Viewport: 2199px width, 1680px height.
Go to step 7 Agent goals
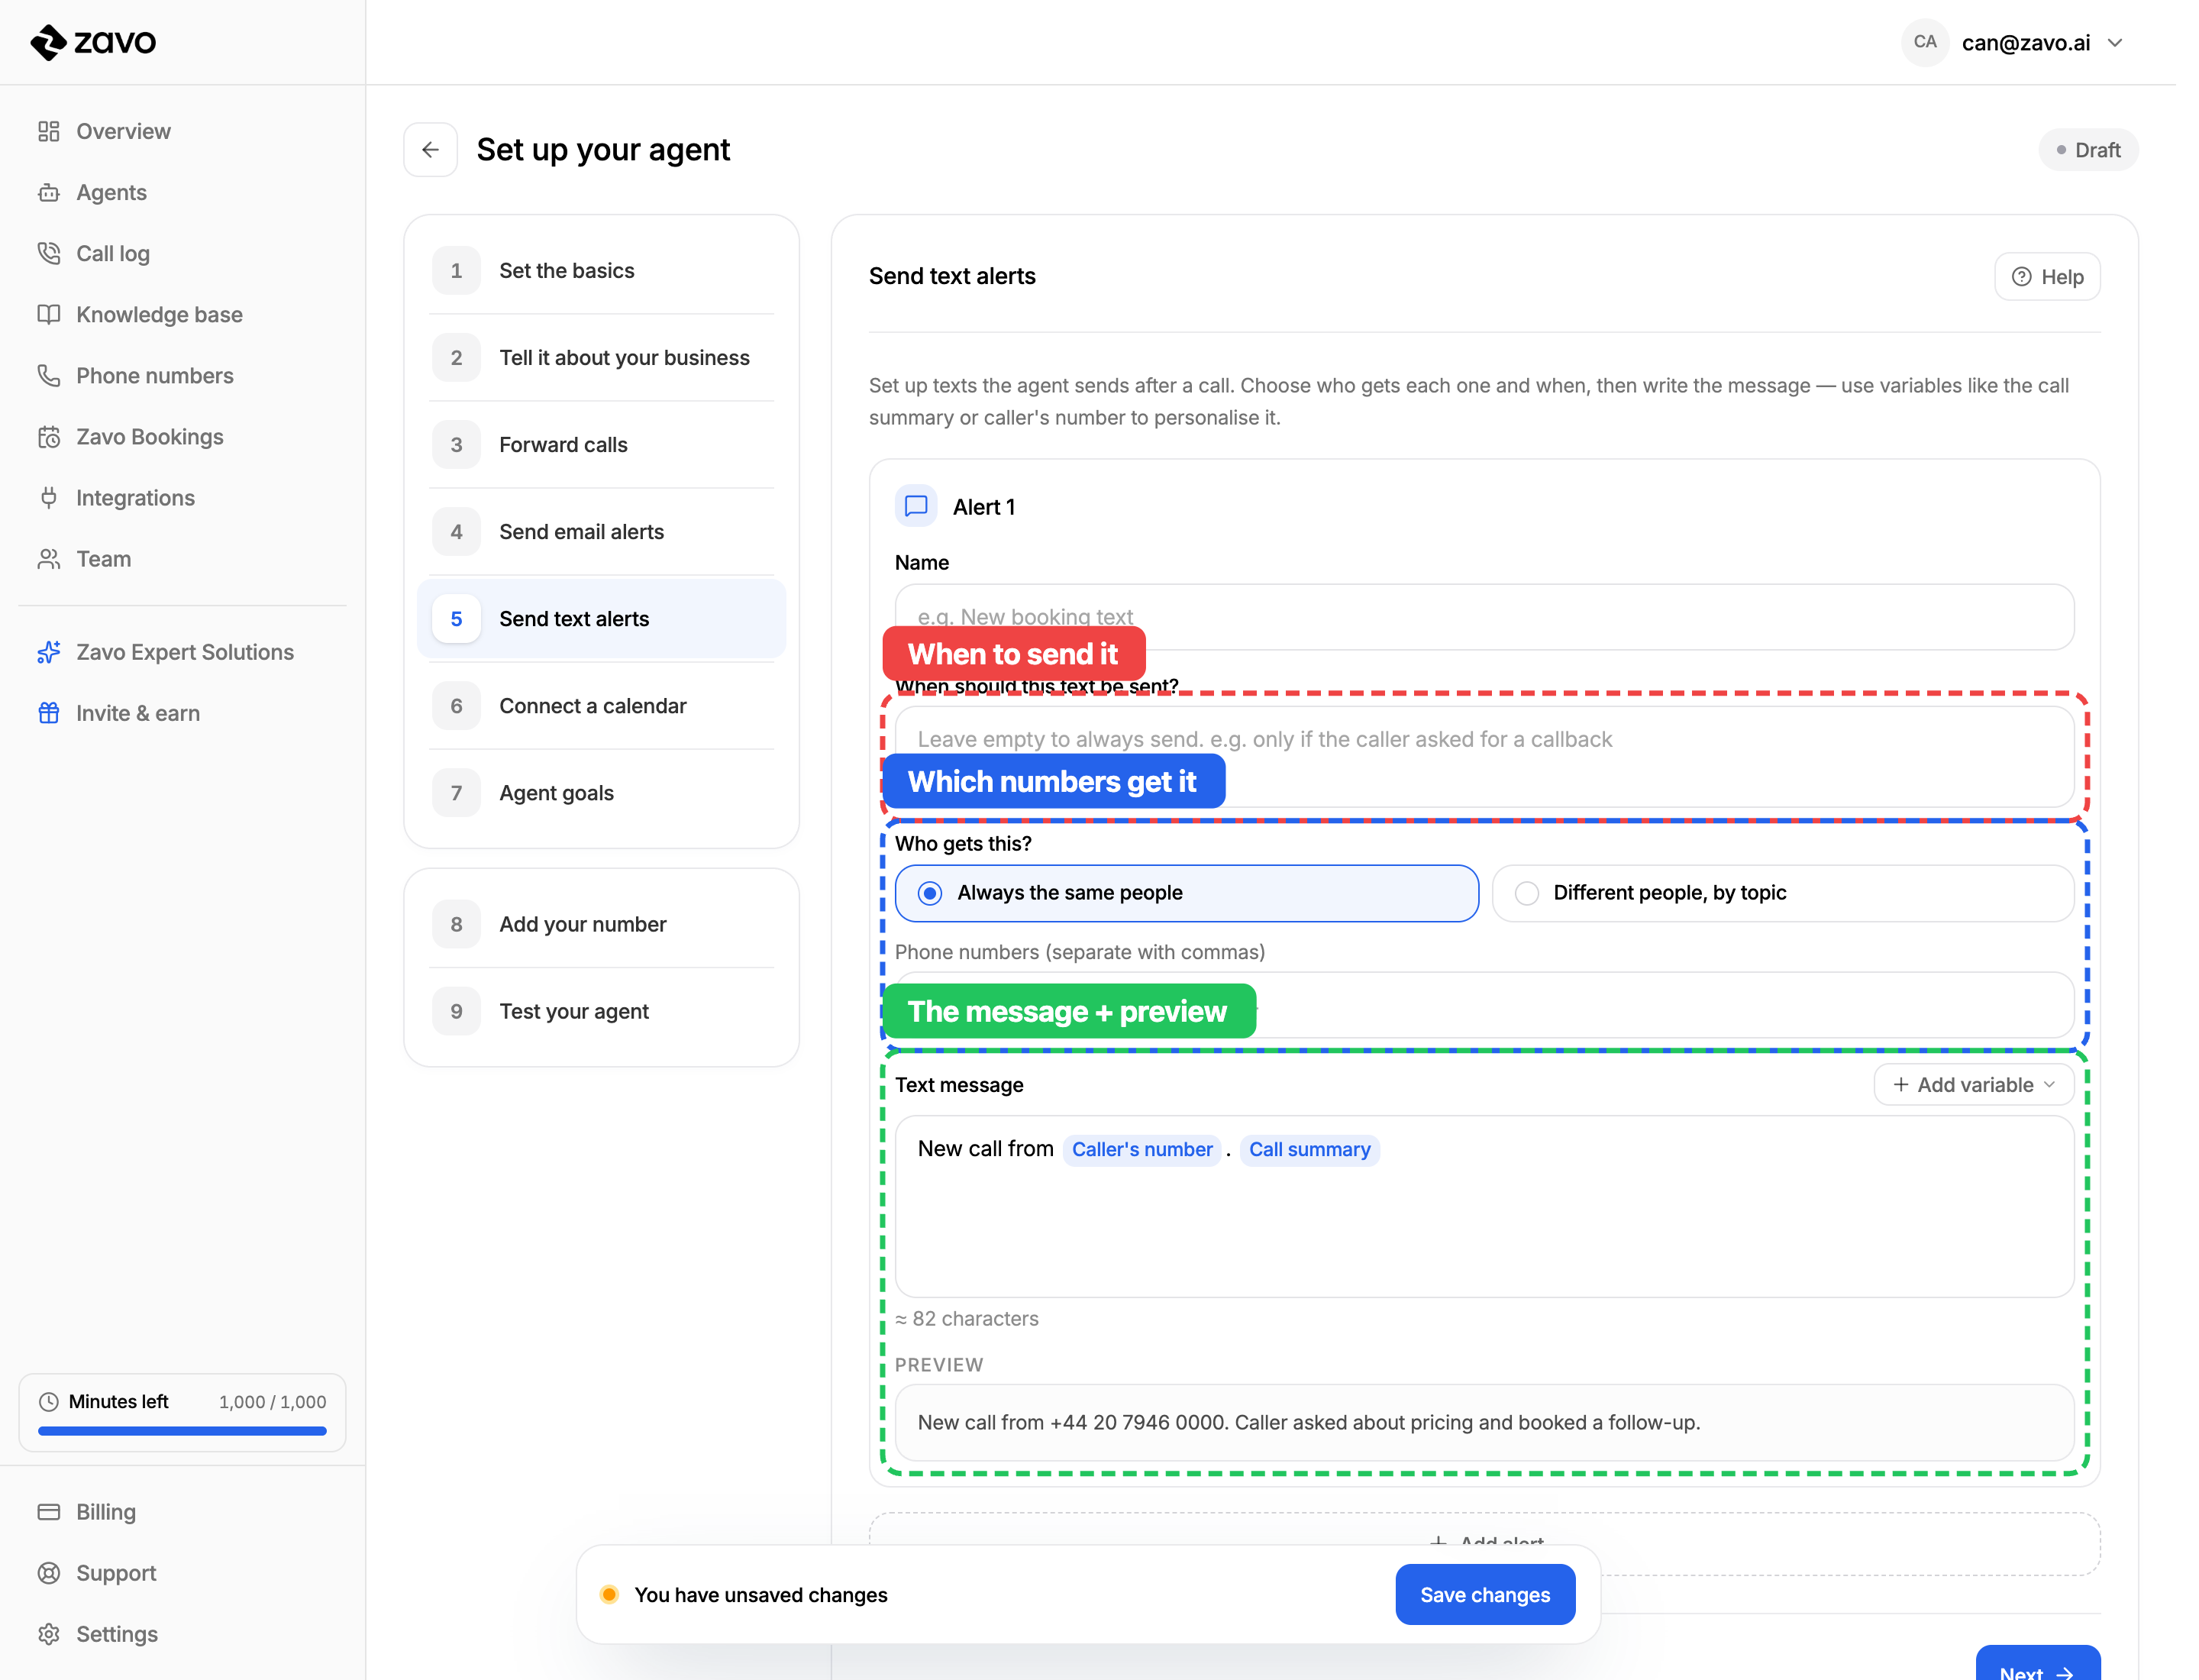(601, 793)
